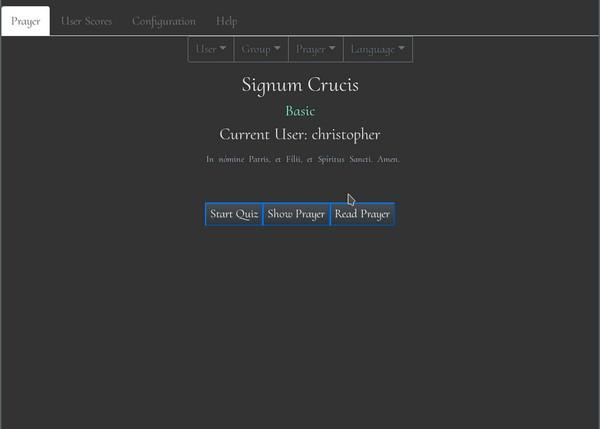Open the User Scores tab
The width and height of the screenshot is (600, 429).
(86, 21)
